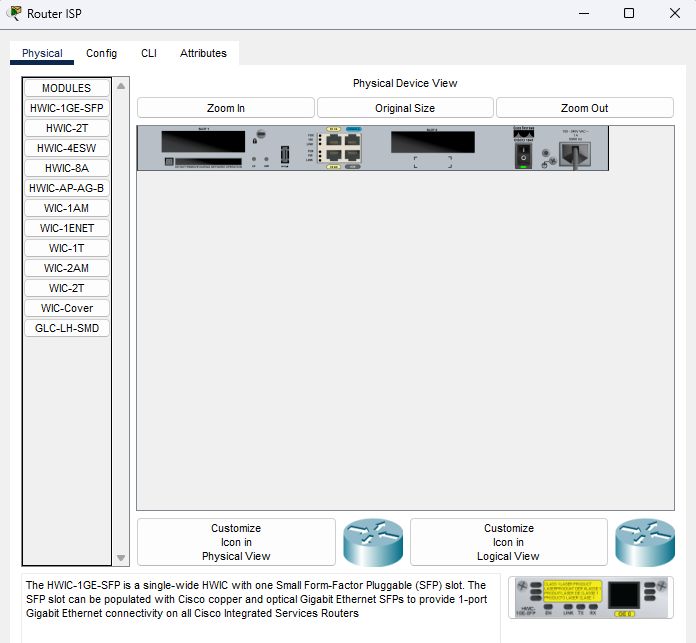Screen dimensions: 696x643
Task: Click the module list scroll down arrow
Action: click(x=121, y=558)
